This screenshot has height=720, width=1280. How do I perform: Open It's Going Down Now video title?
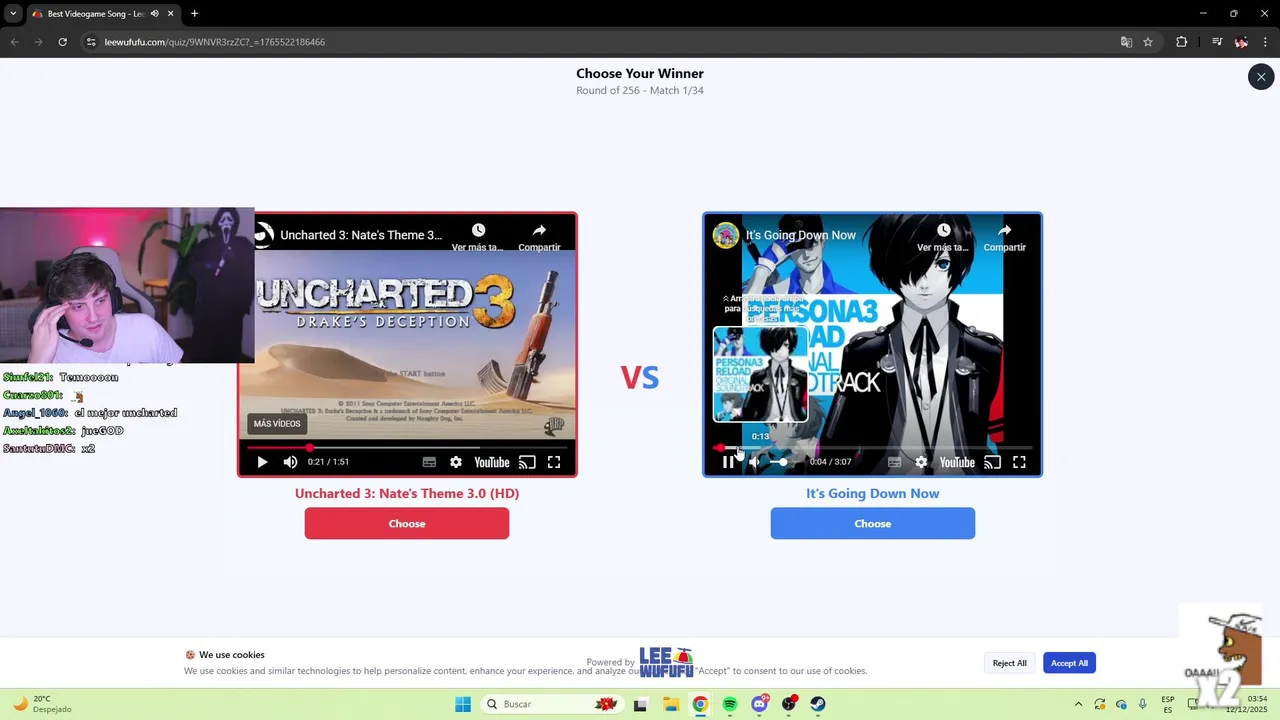coord(801,235)
